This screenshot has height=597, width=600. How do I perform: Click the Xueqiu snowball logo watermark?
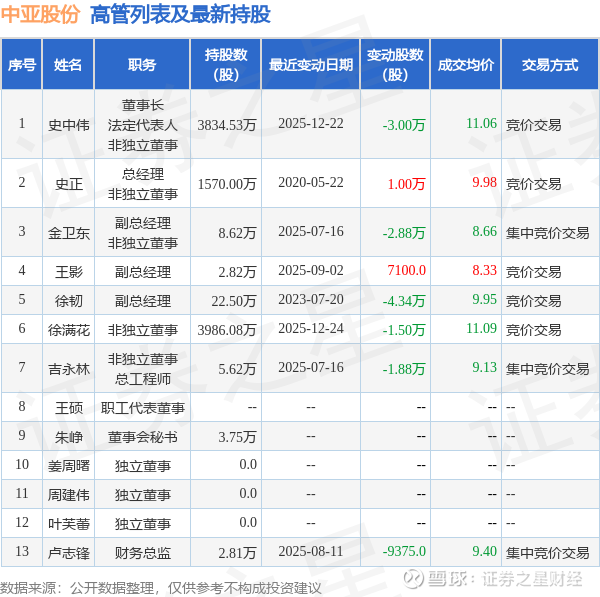413,578
